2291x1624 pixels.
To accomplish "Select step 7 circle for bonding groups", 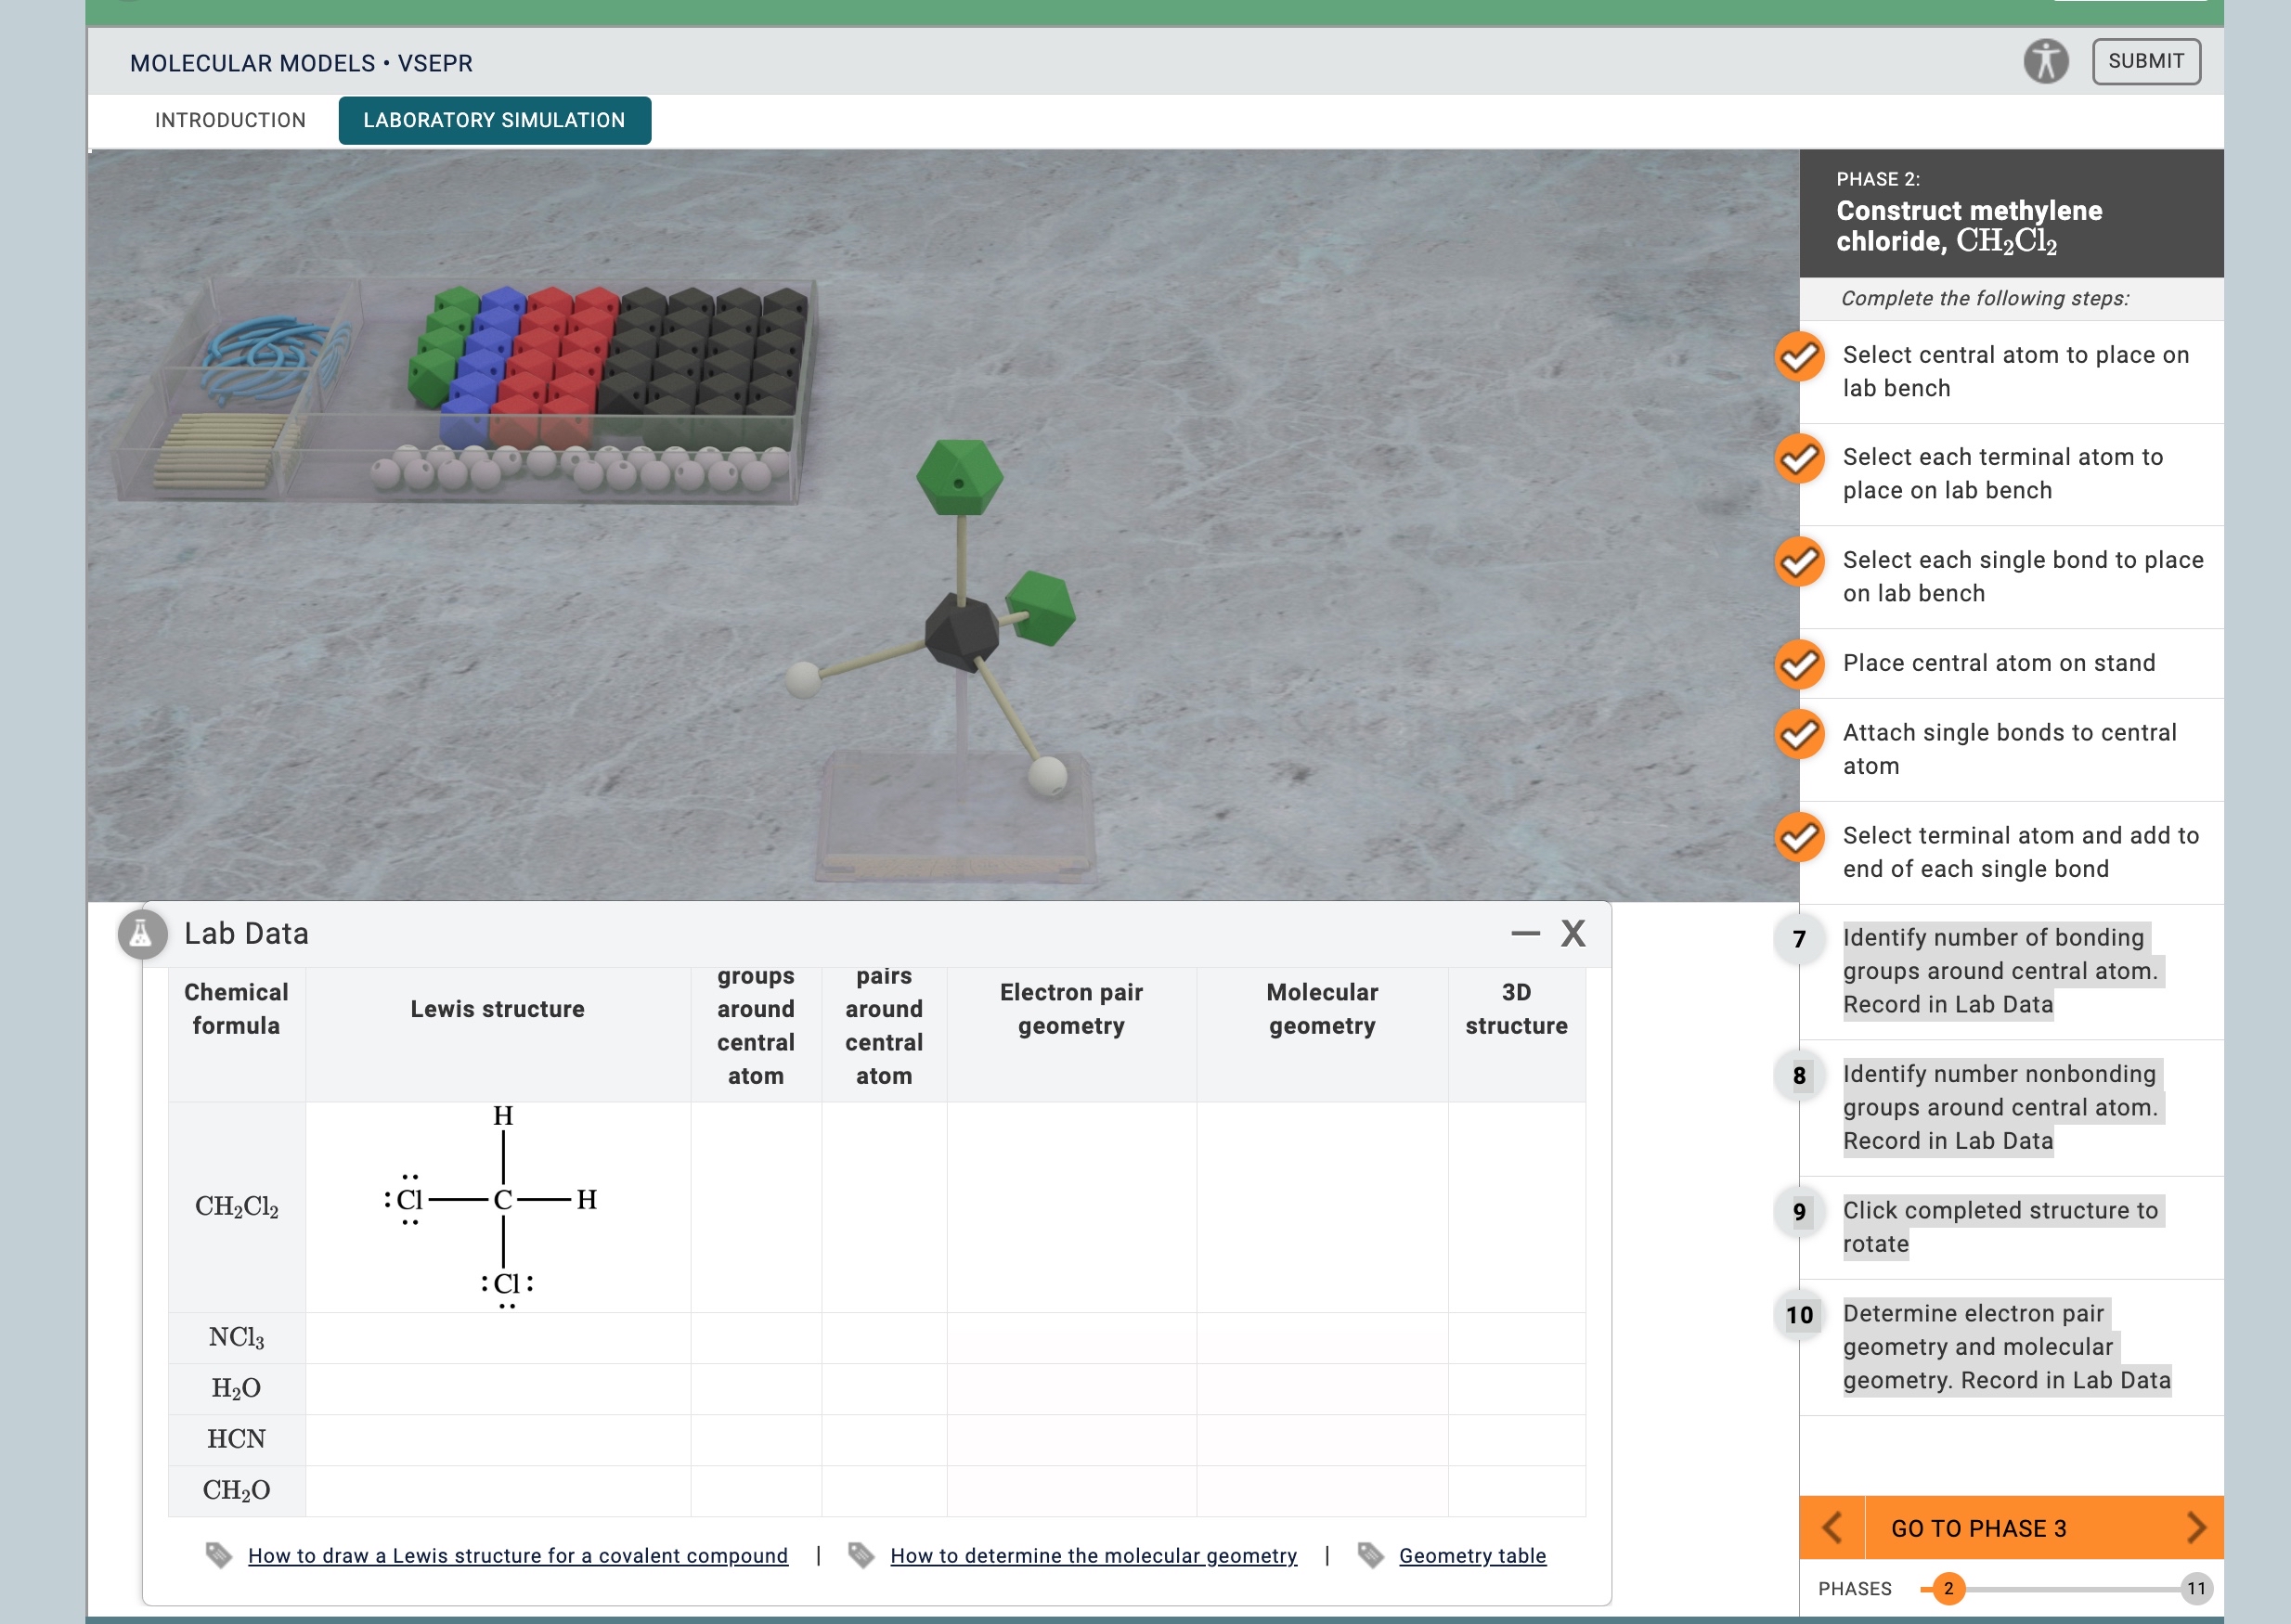I will (1799, 940).
